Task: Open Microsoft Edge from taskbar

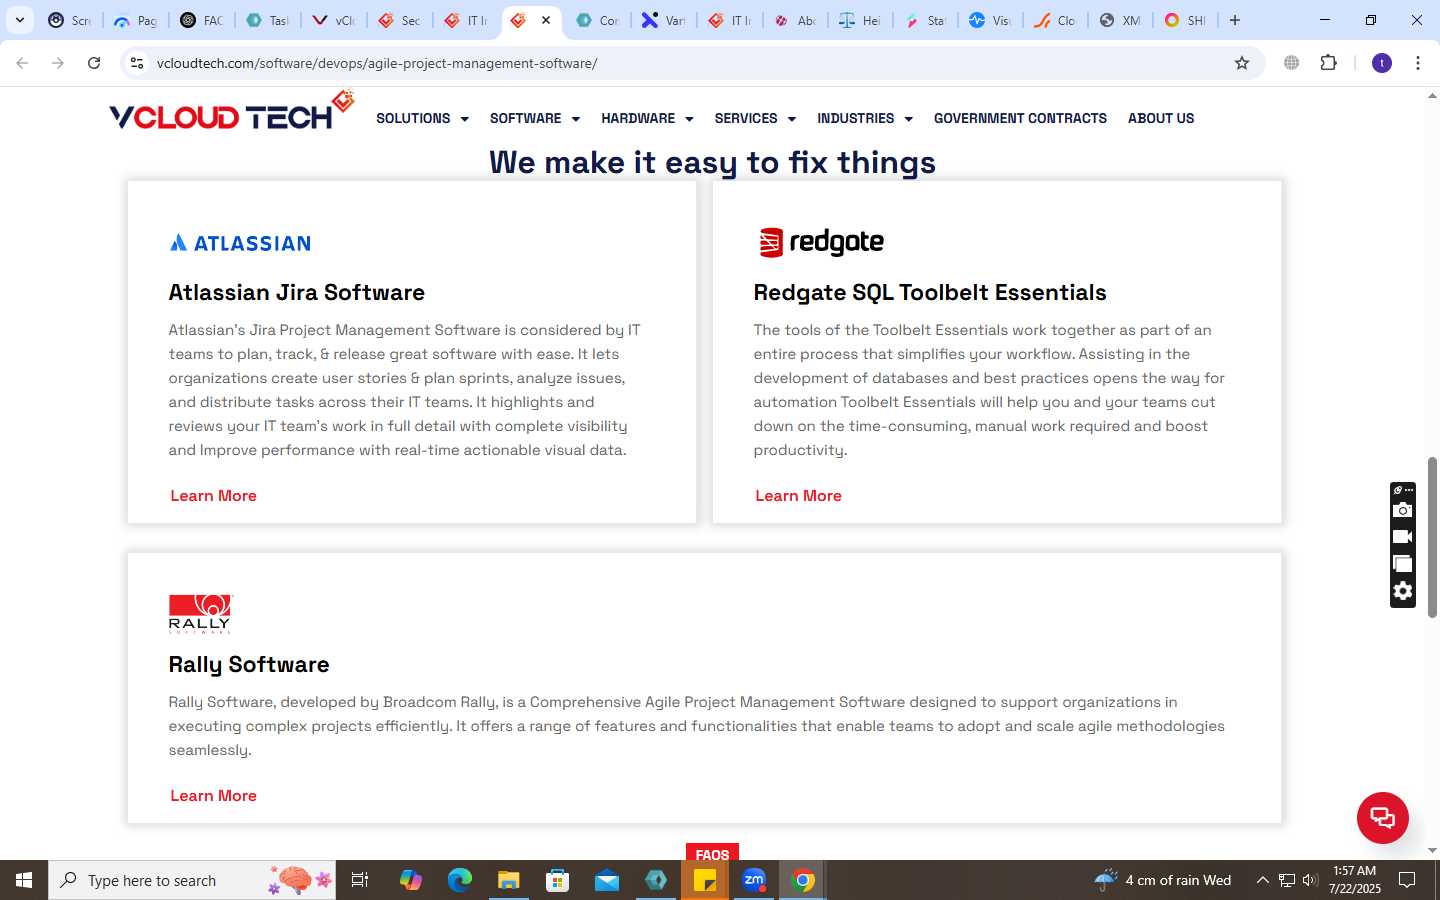Action: [459, 880]
